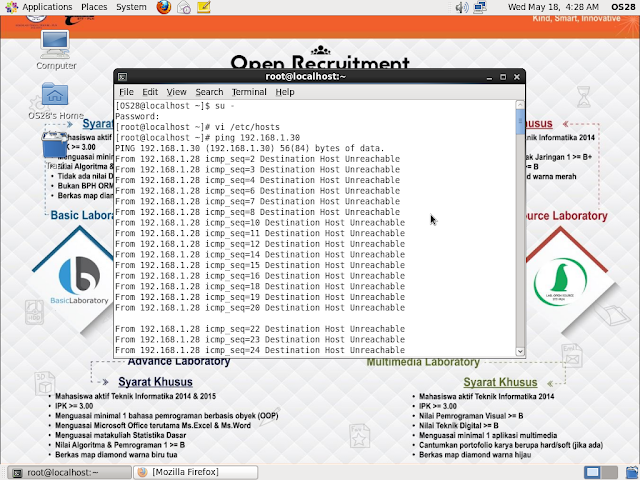Click the icmp_seq=20 output line
Screen dimensions: 640x480
click(260, 307)
